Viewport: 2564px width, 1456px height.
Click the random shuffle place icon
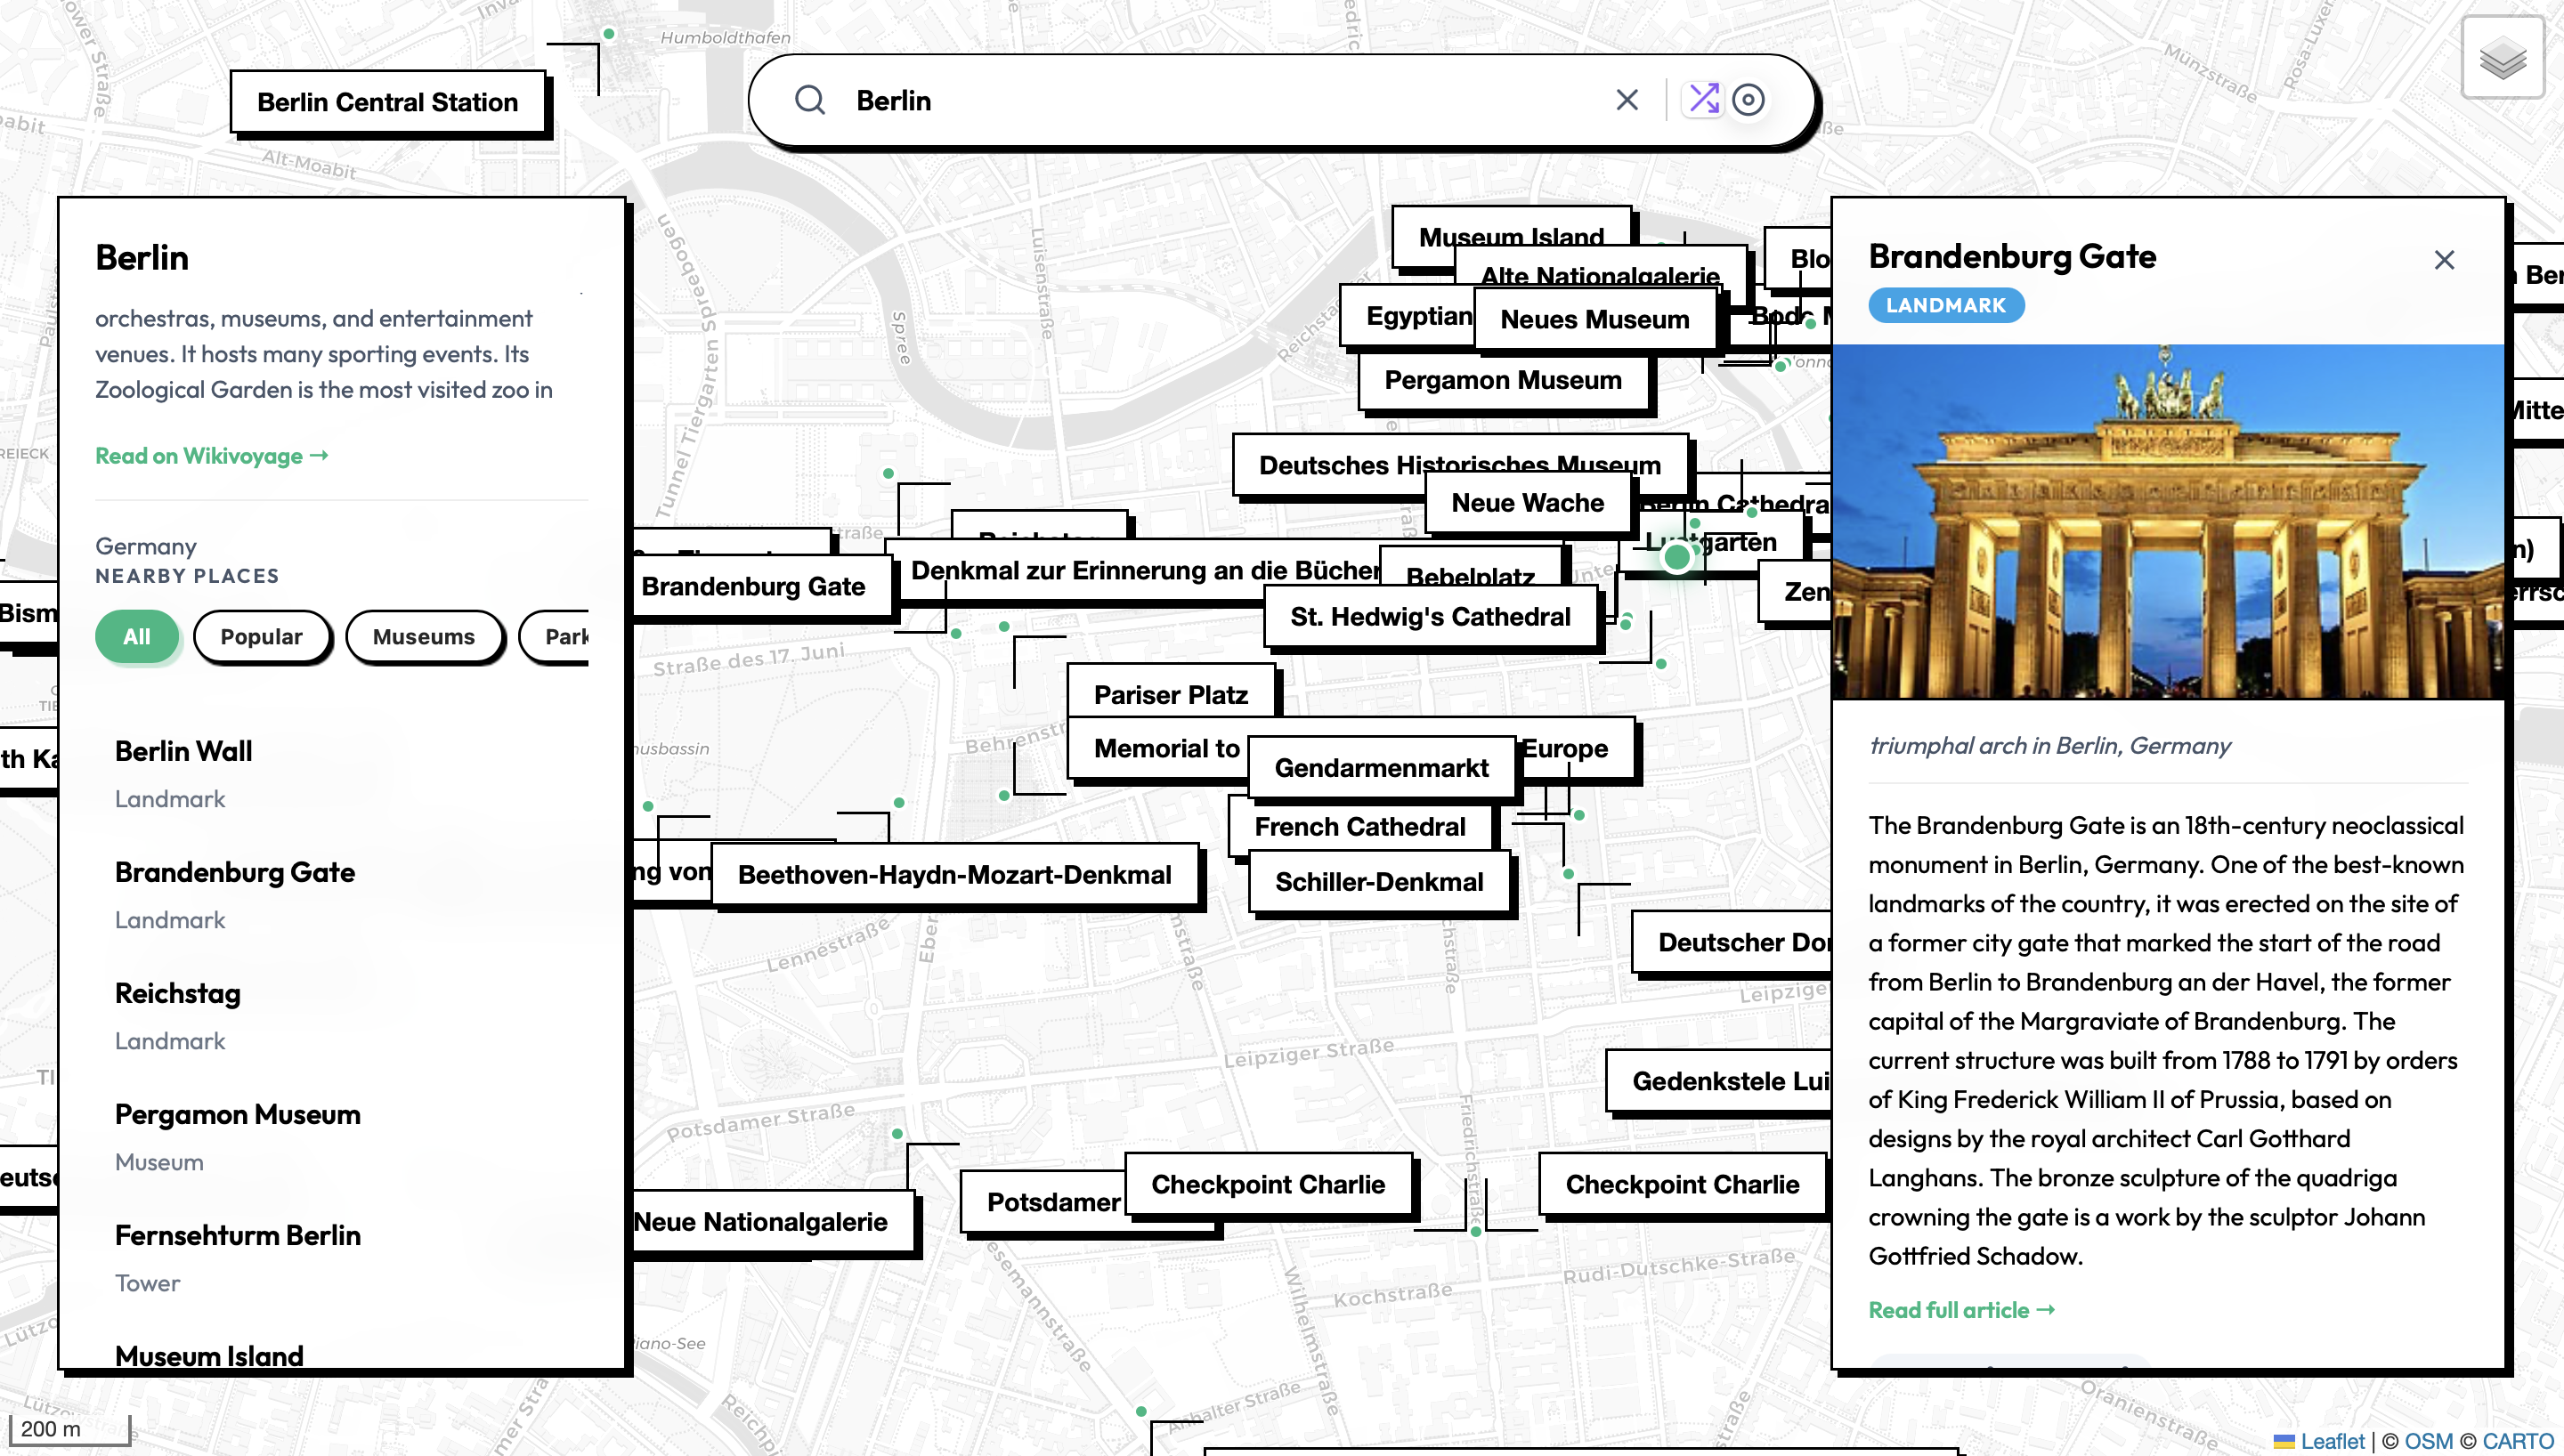point(1703,99)
